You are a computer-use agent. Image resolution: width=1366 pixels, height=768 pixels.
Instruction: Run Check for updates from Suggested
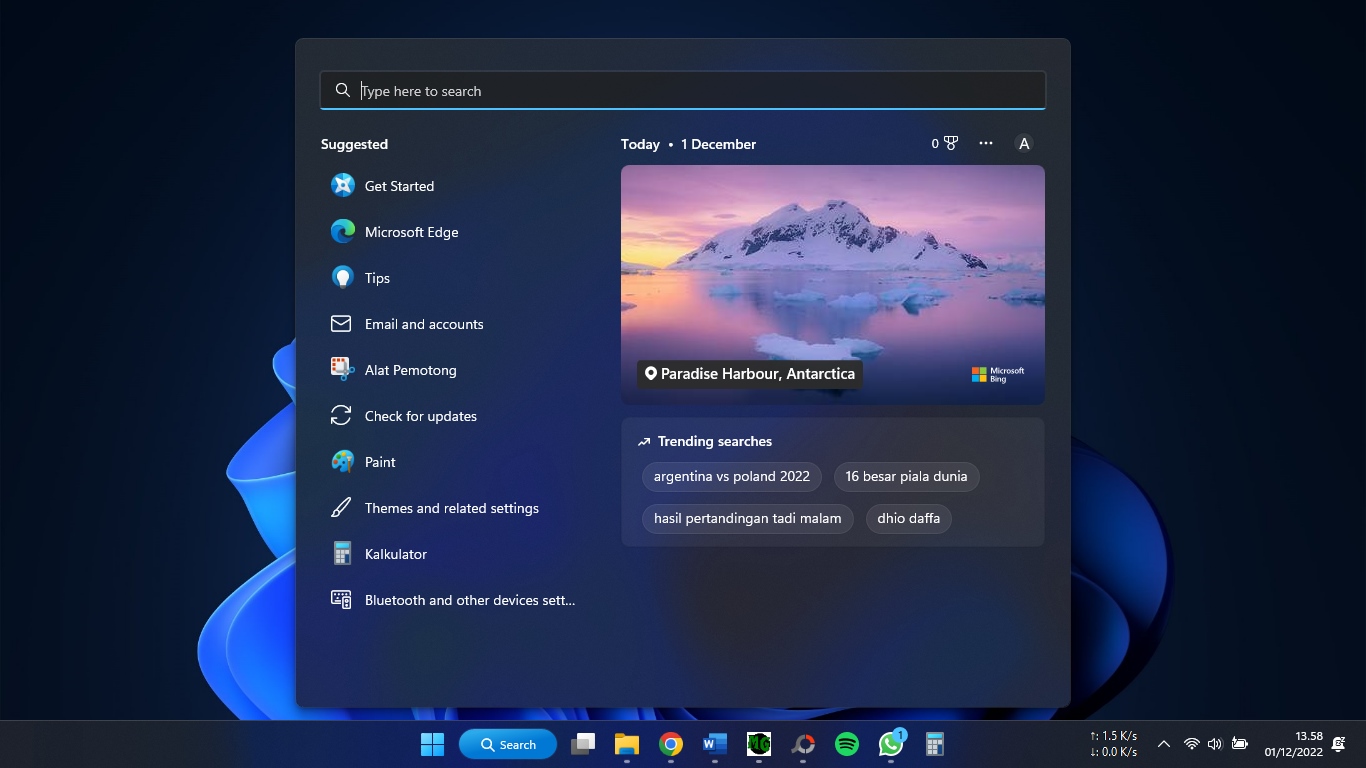pos(420,416)
